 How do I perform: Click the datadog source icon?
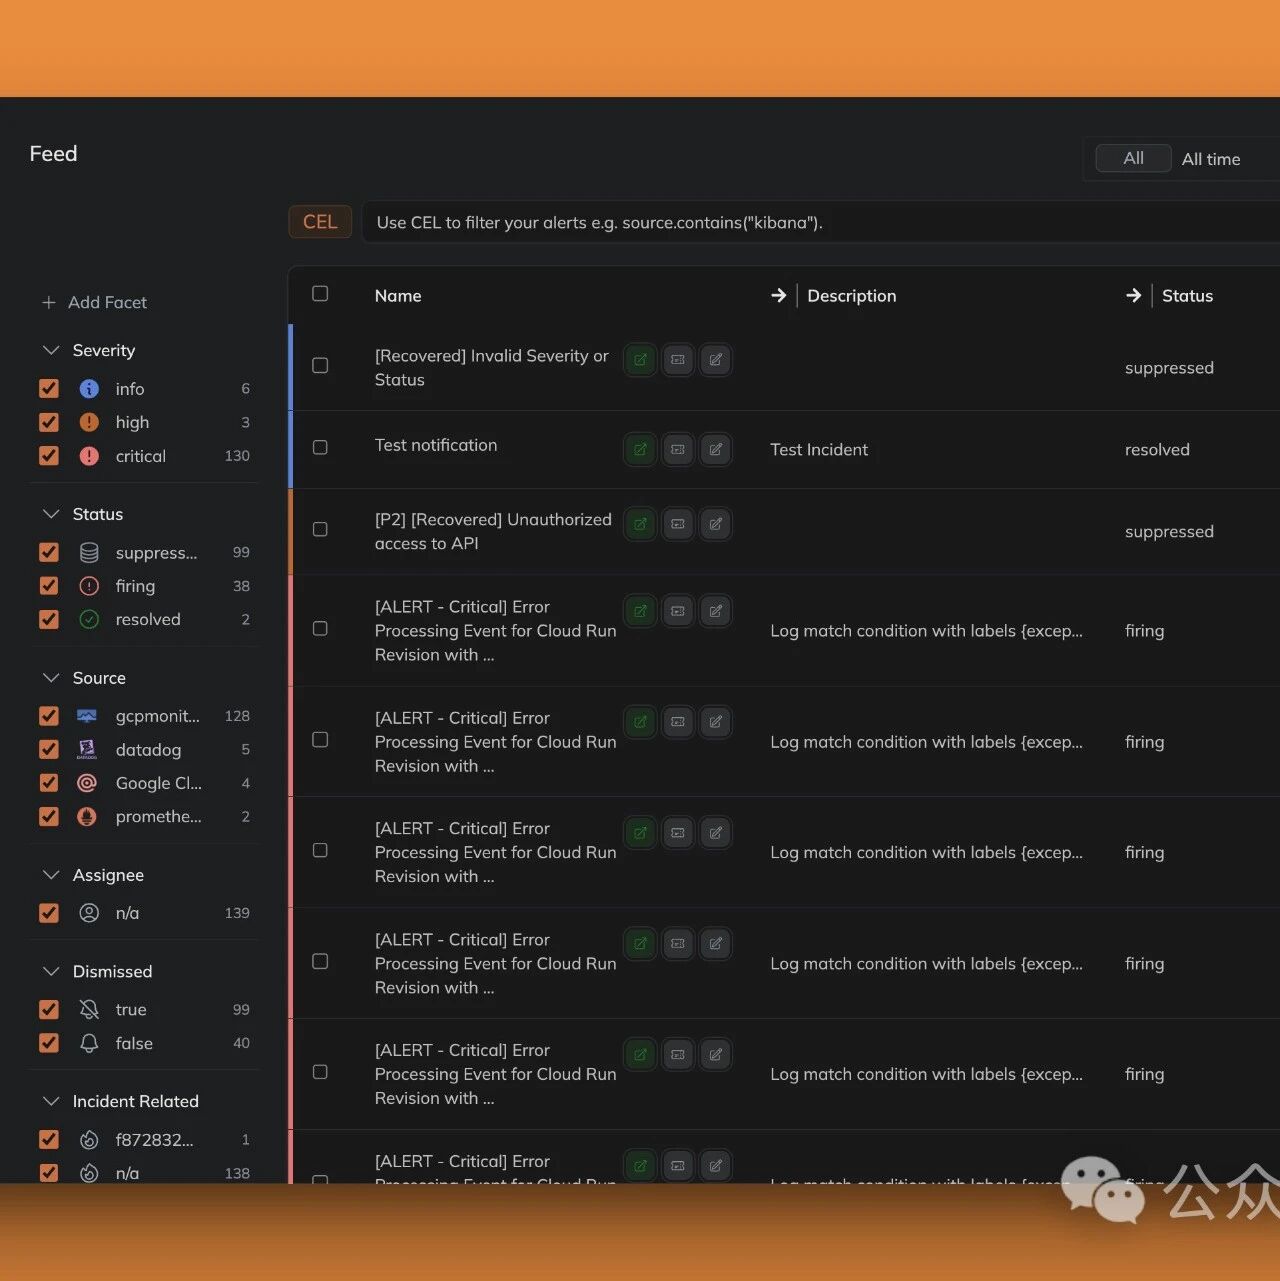[87, 750]
